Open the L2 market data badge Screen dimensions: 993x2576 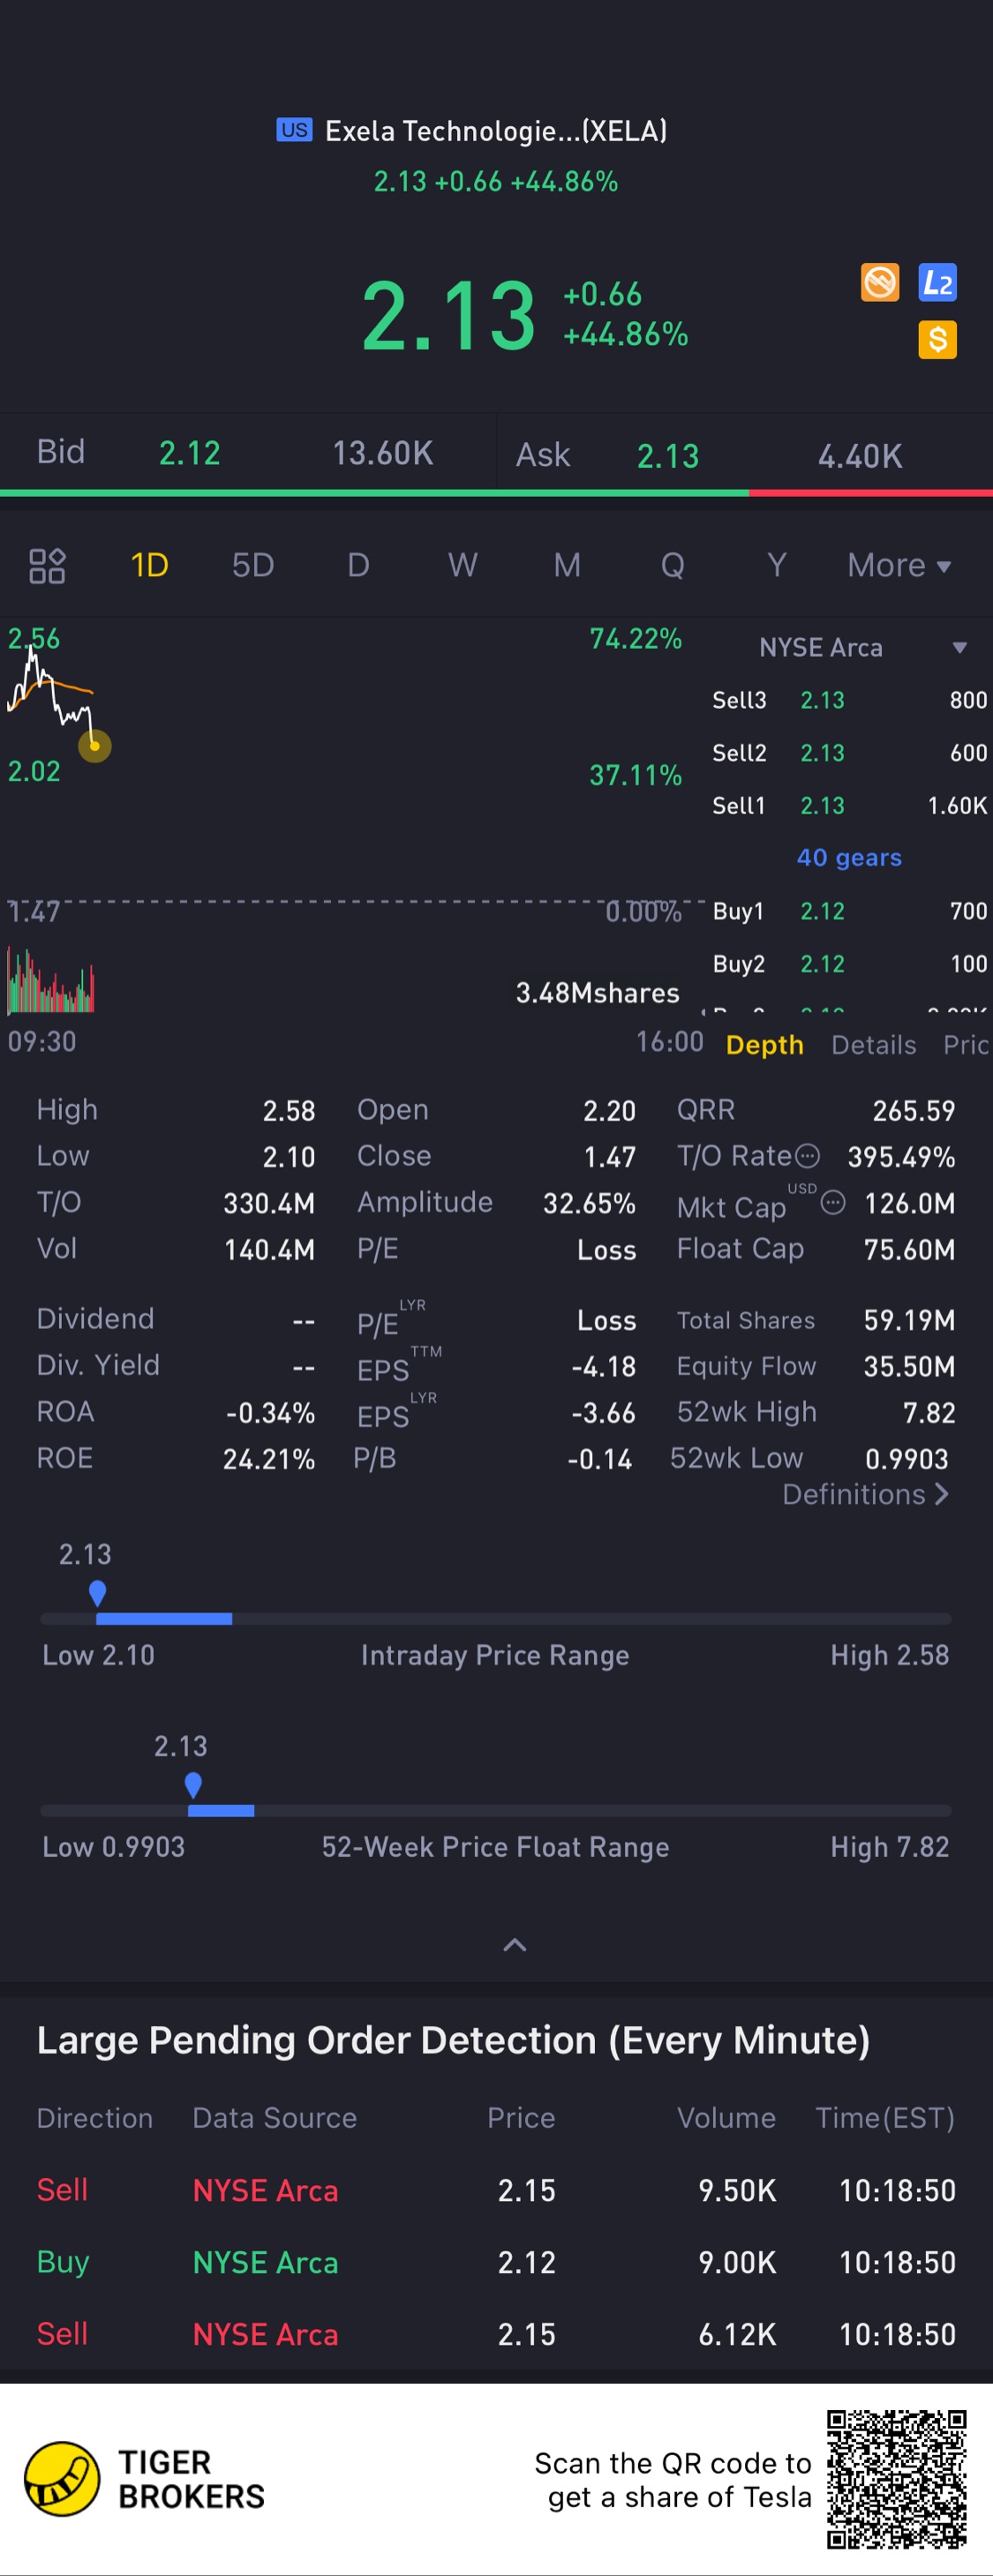[937, 283]
